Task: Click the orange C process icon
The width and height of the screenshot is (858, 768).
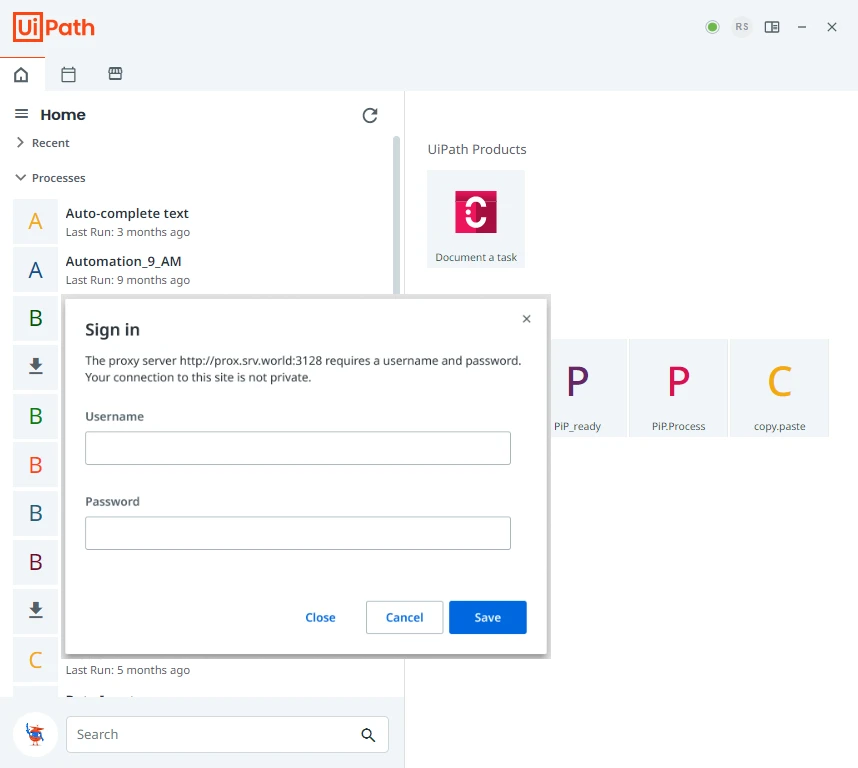Action: point(36,660)
